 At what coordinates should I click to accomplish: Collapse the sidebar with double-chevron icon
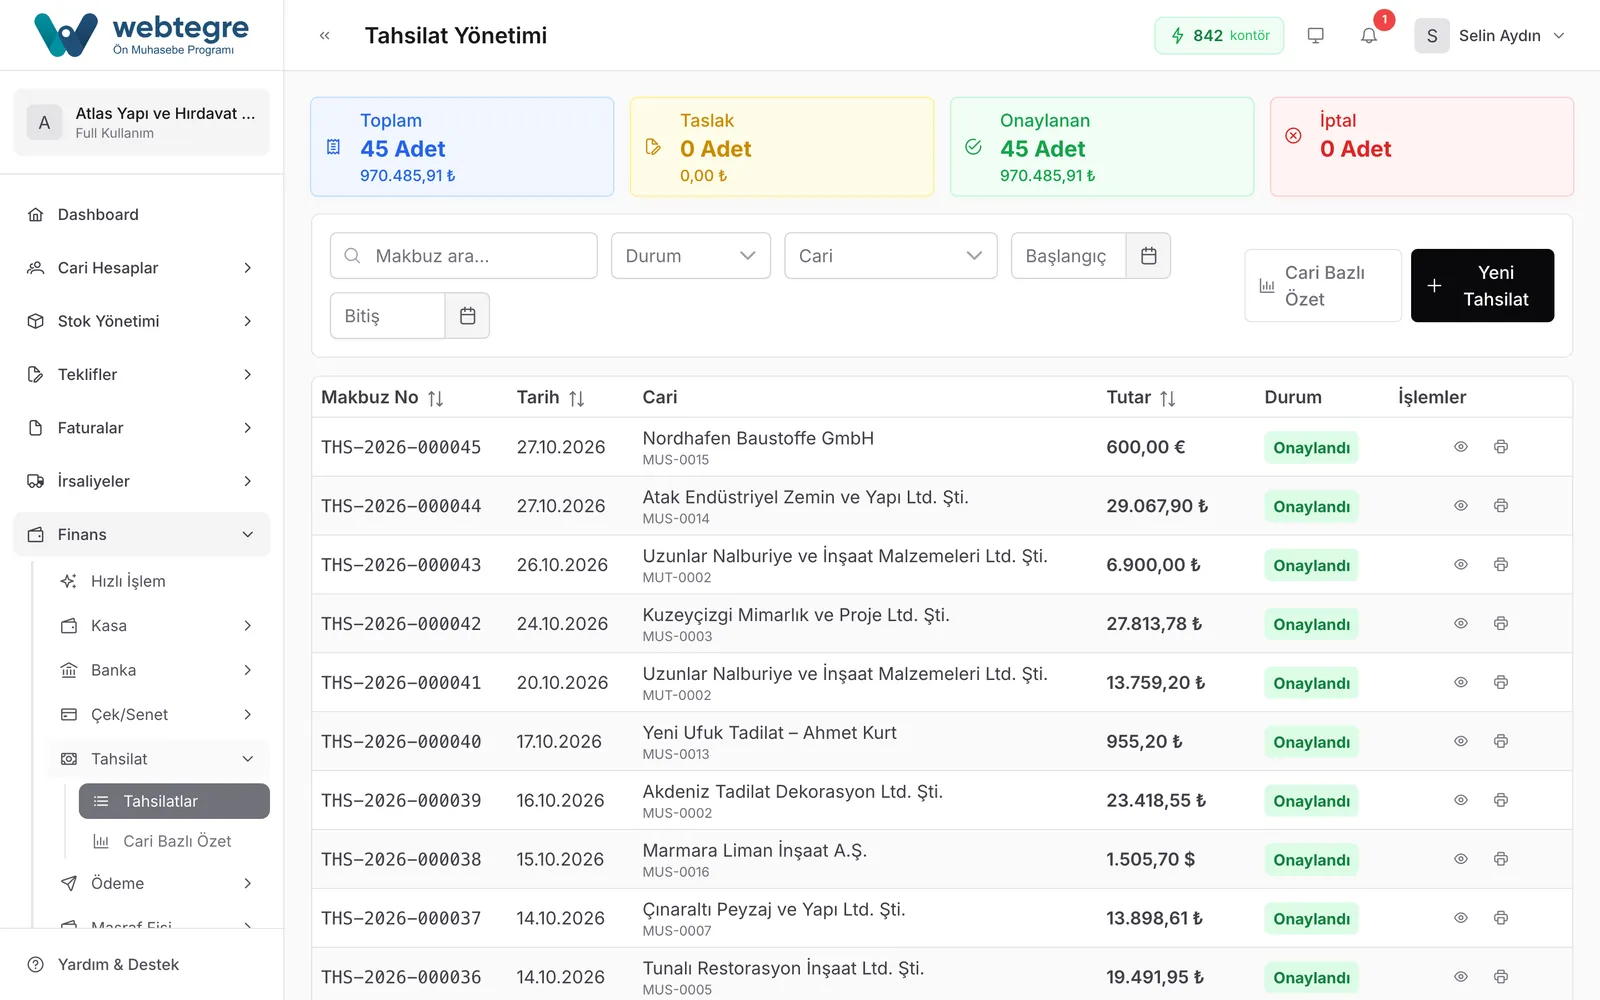click(324, 36)
